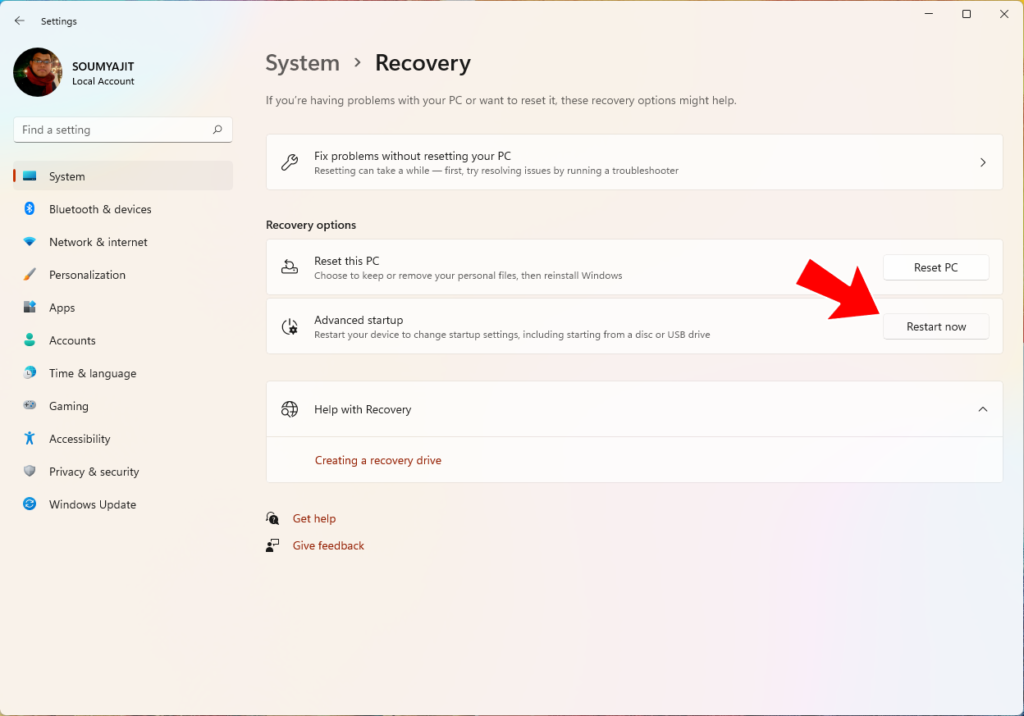
Task: Go to Privacy & security
Action: (x=123, y=471)
